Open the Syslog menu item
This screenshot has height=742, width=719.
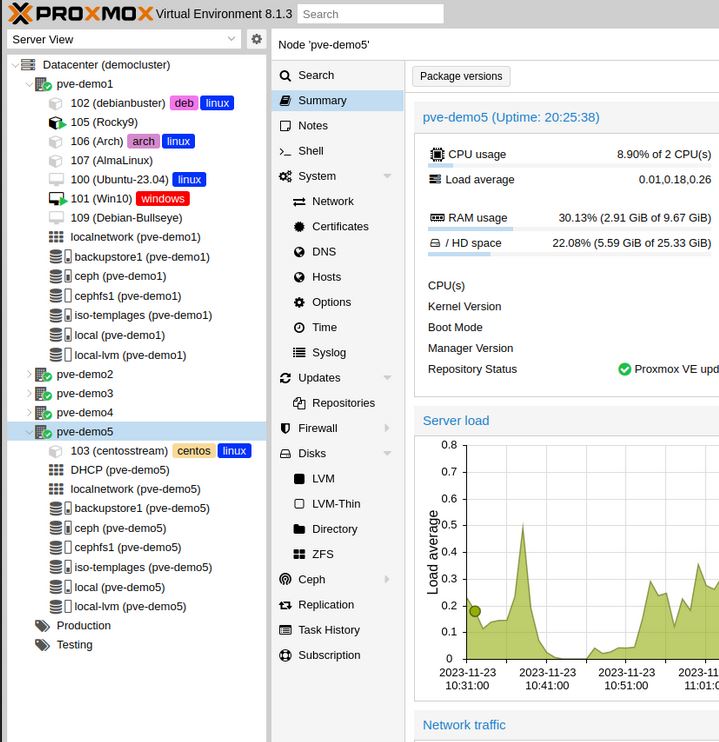[x=329, y=353]
